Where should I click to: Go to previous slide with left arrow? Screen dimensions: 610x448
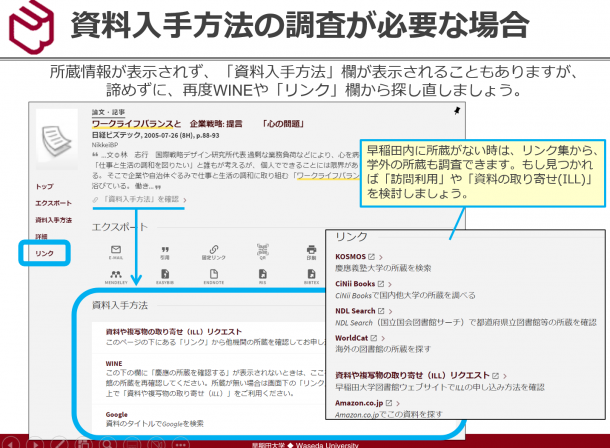pos(11,444)
